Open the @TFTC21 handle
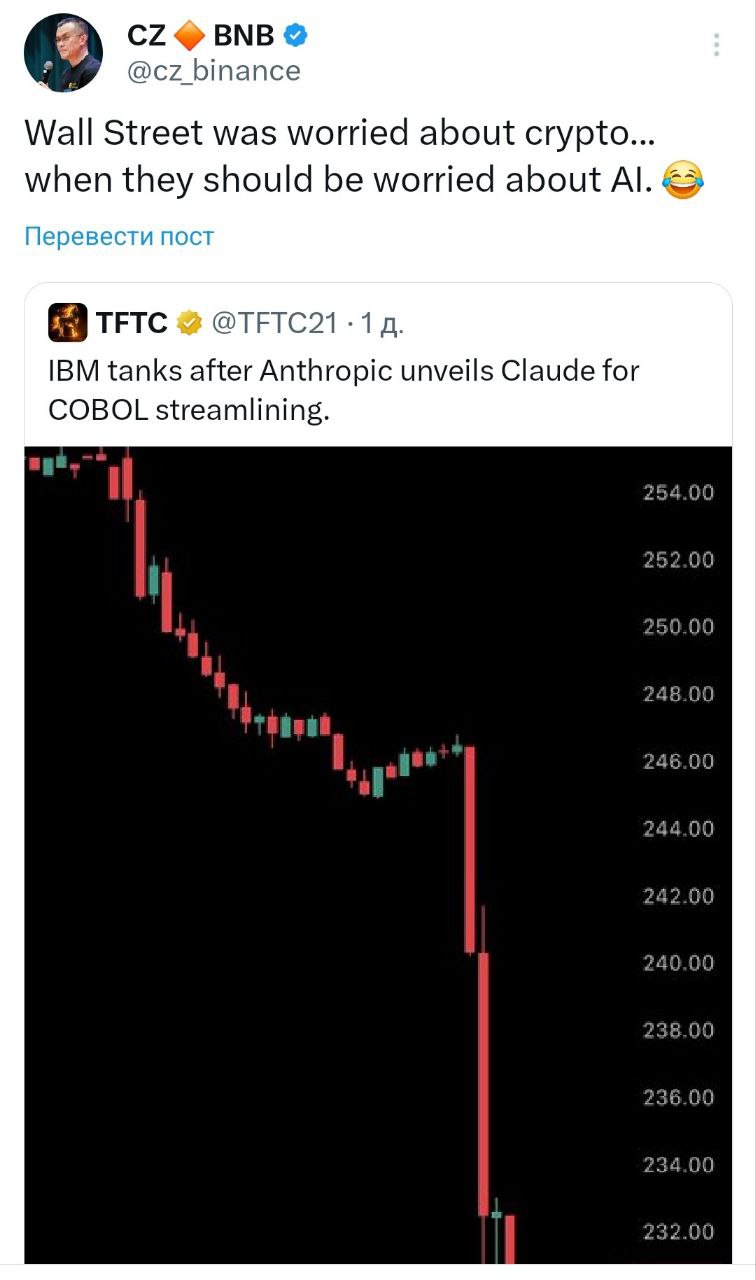The width and height of the screenshot is (756, 1280). click(273, 322)
